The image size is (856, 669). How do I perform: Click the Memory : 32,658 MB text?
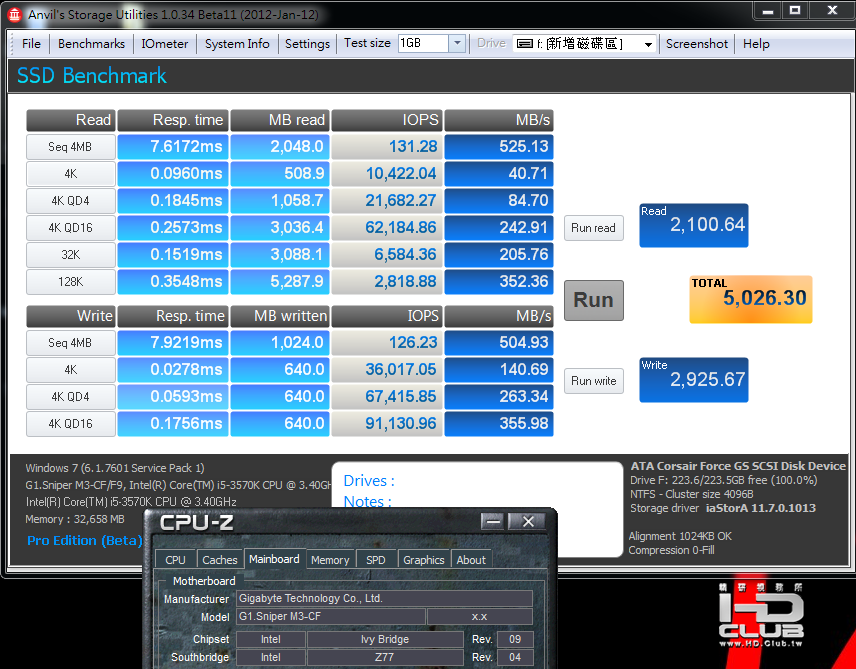(x=75, y=519)
